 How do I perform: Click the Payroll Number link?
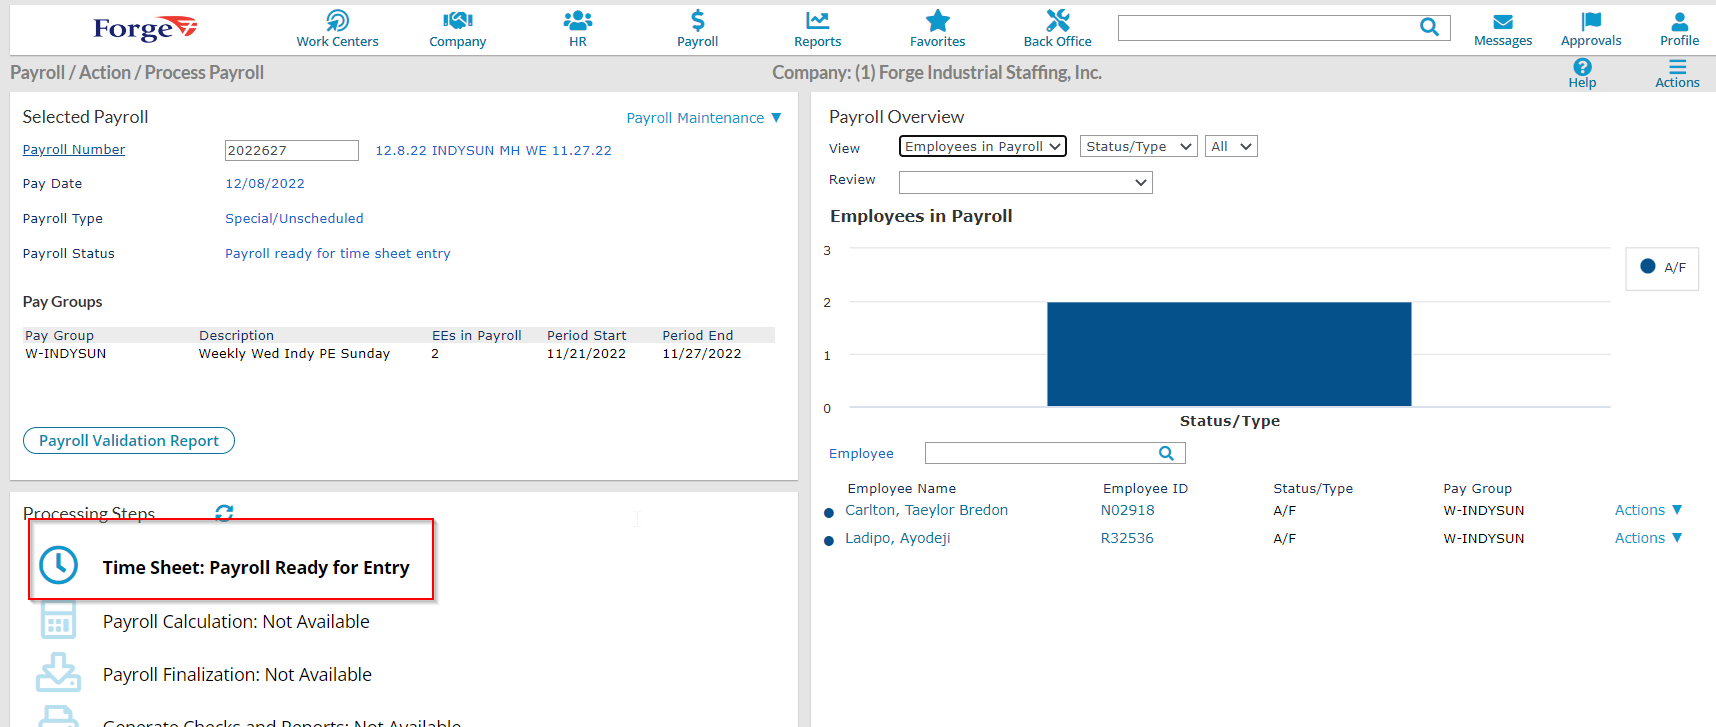[74, 149]
